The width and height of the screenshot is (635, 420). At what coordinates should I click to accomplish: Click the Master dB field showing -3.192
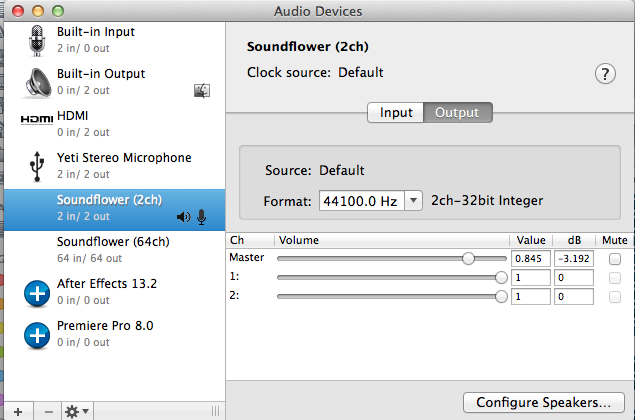tap(574, 258)
